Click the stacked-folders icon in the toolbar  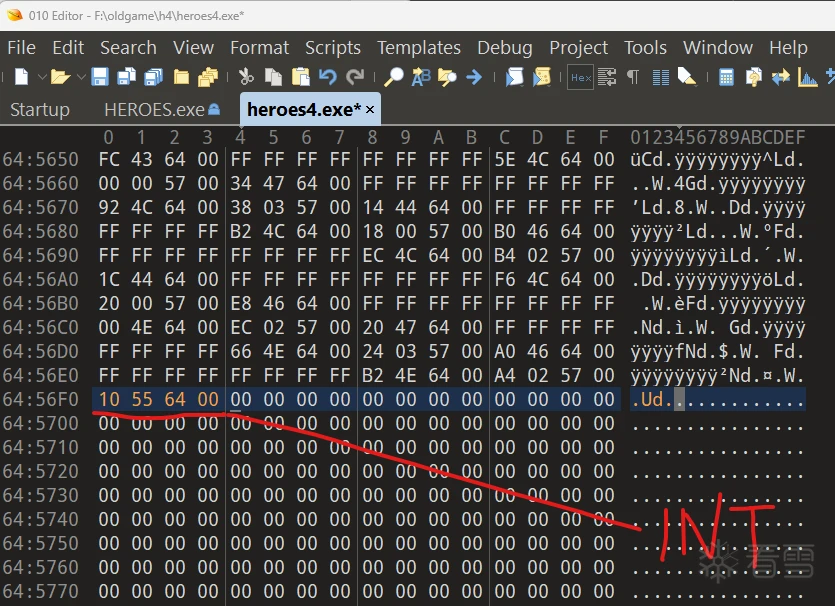(208, 77)
